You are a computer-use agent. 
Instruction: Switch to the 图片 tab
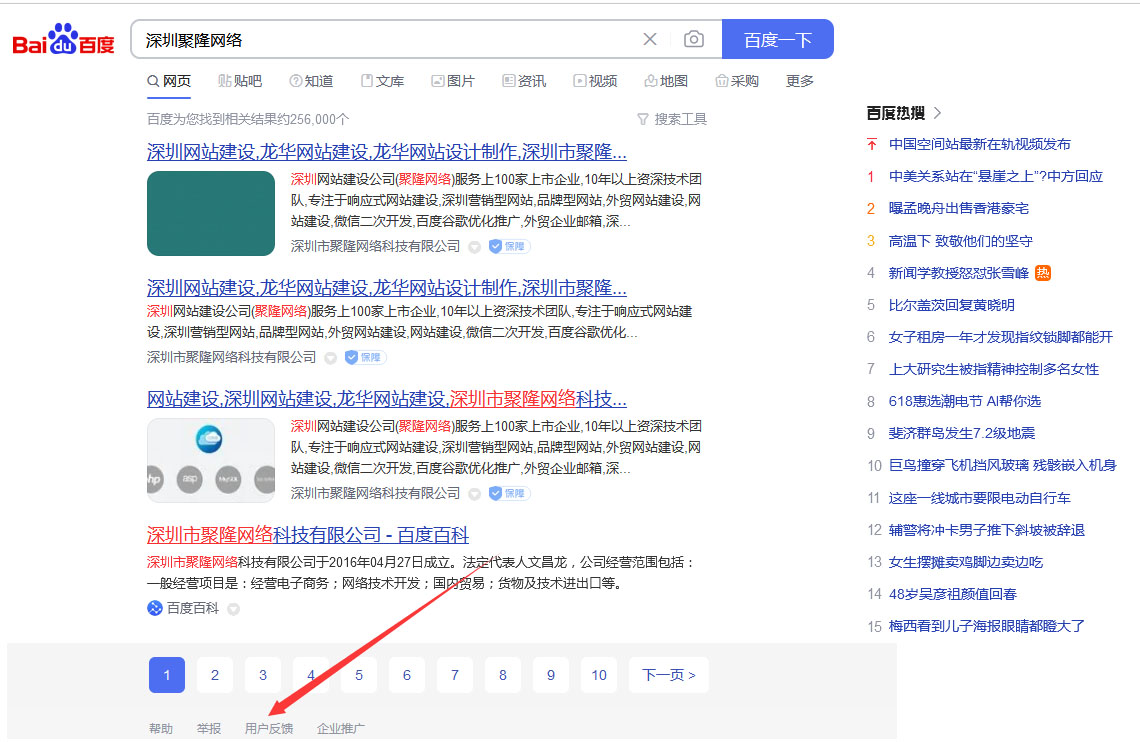pyautogui.click(x=453, y=81)
